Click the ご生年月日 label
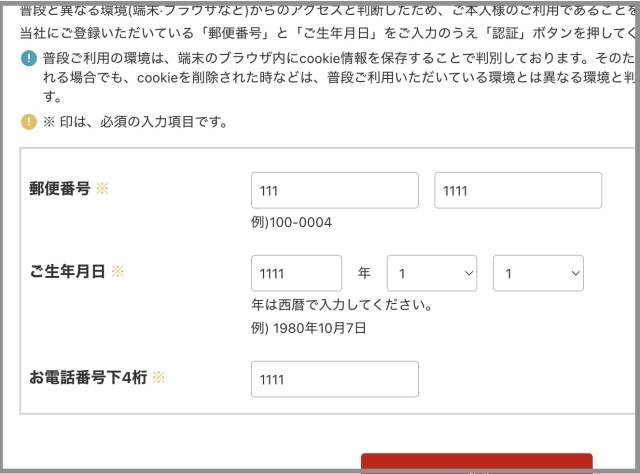640x474 pixels. (x=69, y=272)
